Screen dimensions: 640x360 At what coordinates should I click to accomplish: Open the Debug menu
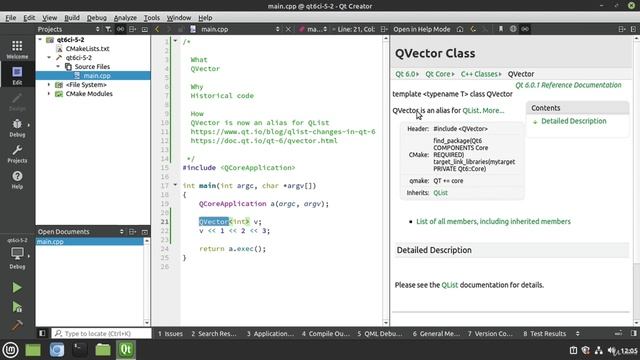(97, 18)
